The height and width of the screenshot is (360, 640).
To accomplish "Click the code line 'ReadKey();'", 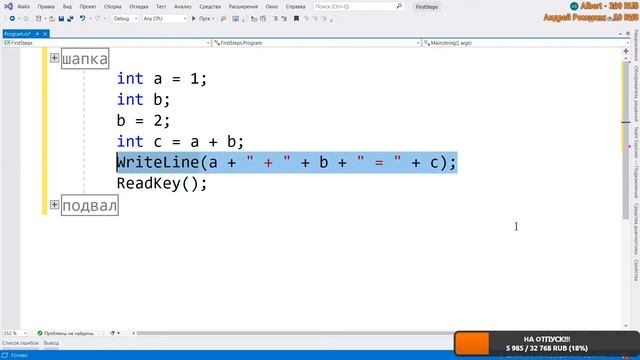I will (162, 183).
